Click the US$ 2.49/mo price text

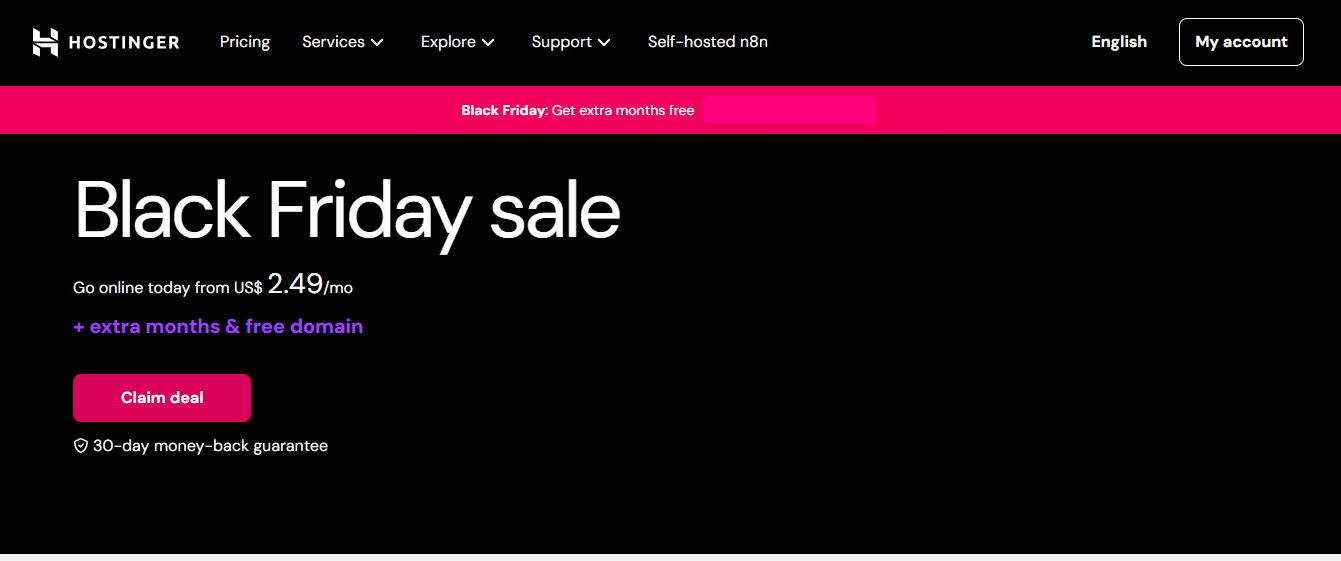coord(294,285)
